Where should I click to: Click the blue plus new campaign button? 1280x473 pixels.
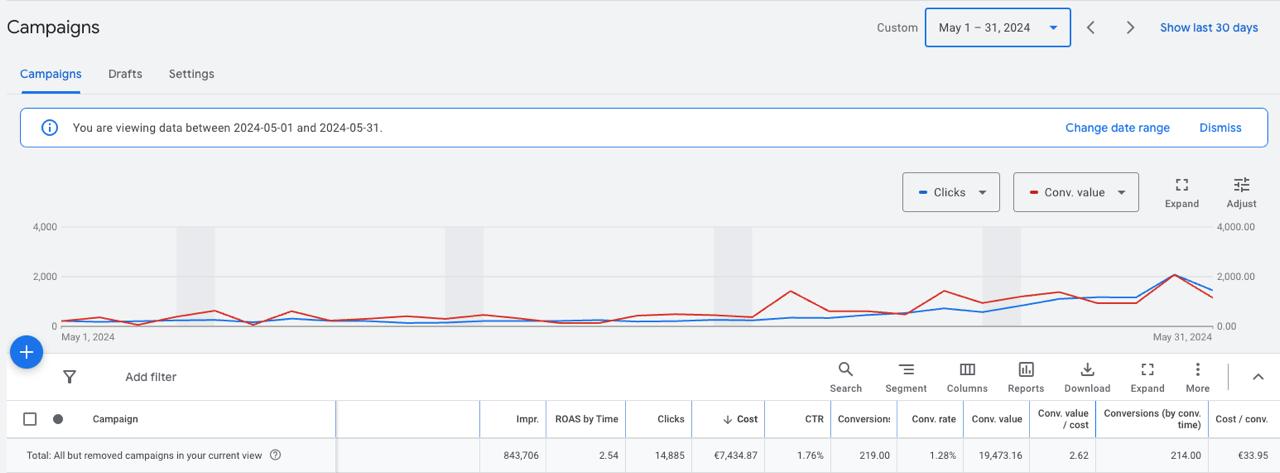click(x=26, y=352)
